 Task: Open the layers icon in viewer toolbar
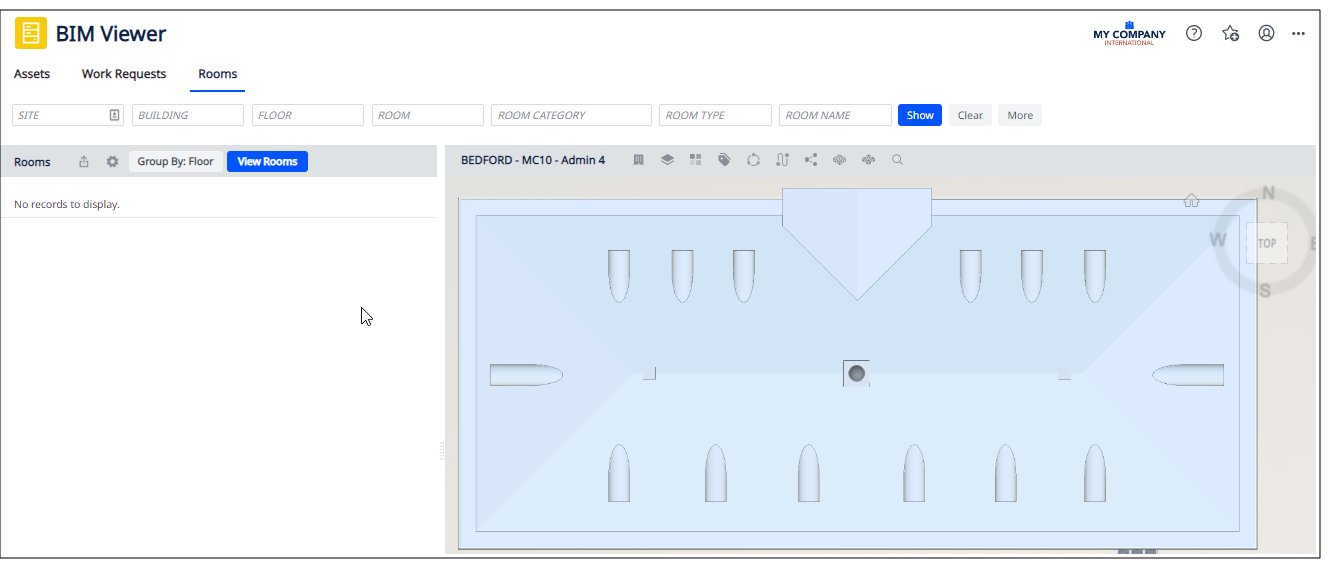(x=667, y=159)
